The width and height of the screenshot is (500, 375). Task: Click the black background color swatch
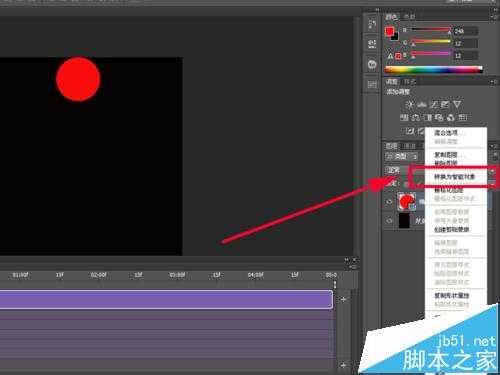pos(395,37)
